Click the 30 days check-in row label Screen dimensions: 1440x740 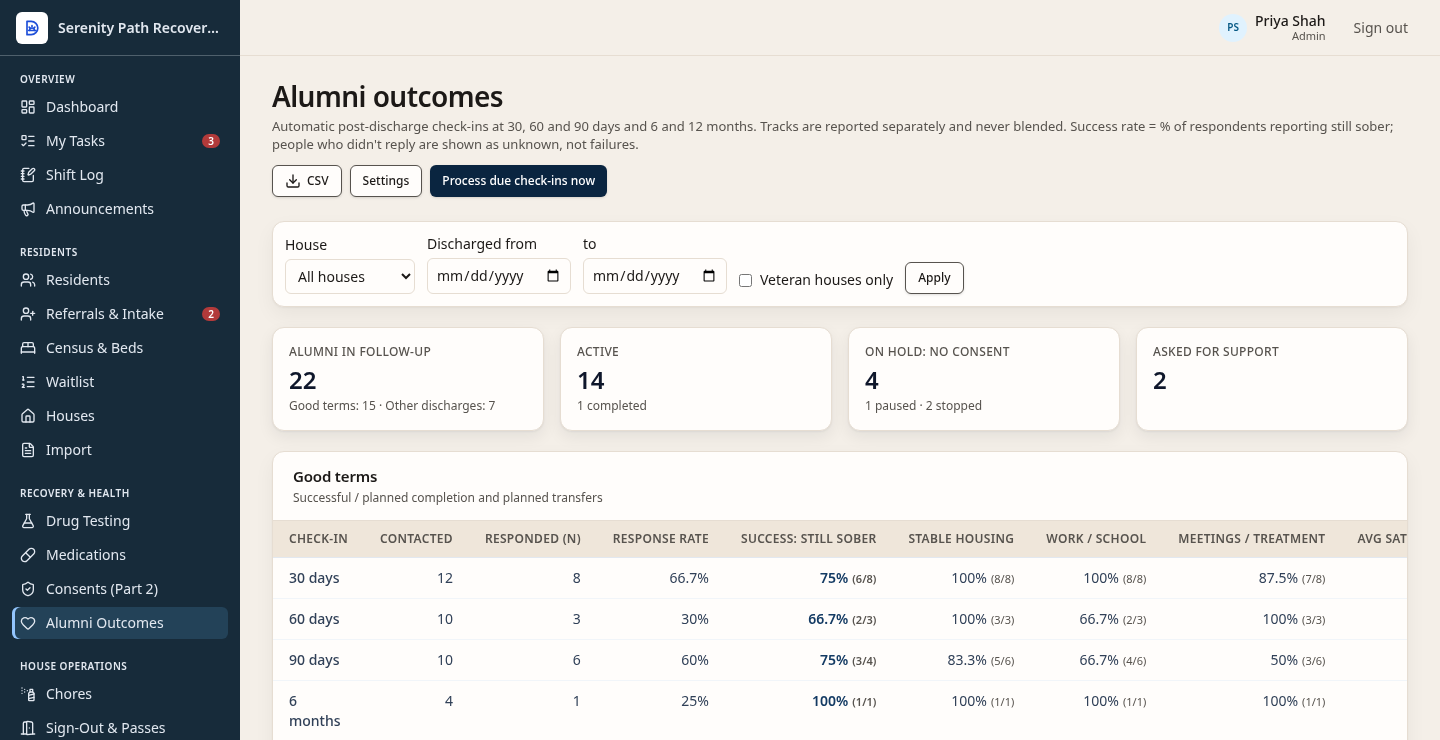(314, 578)
